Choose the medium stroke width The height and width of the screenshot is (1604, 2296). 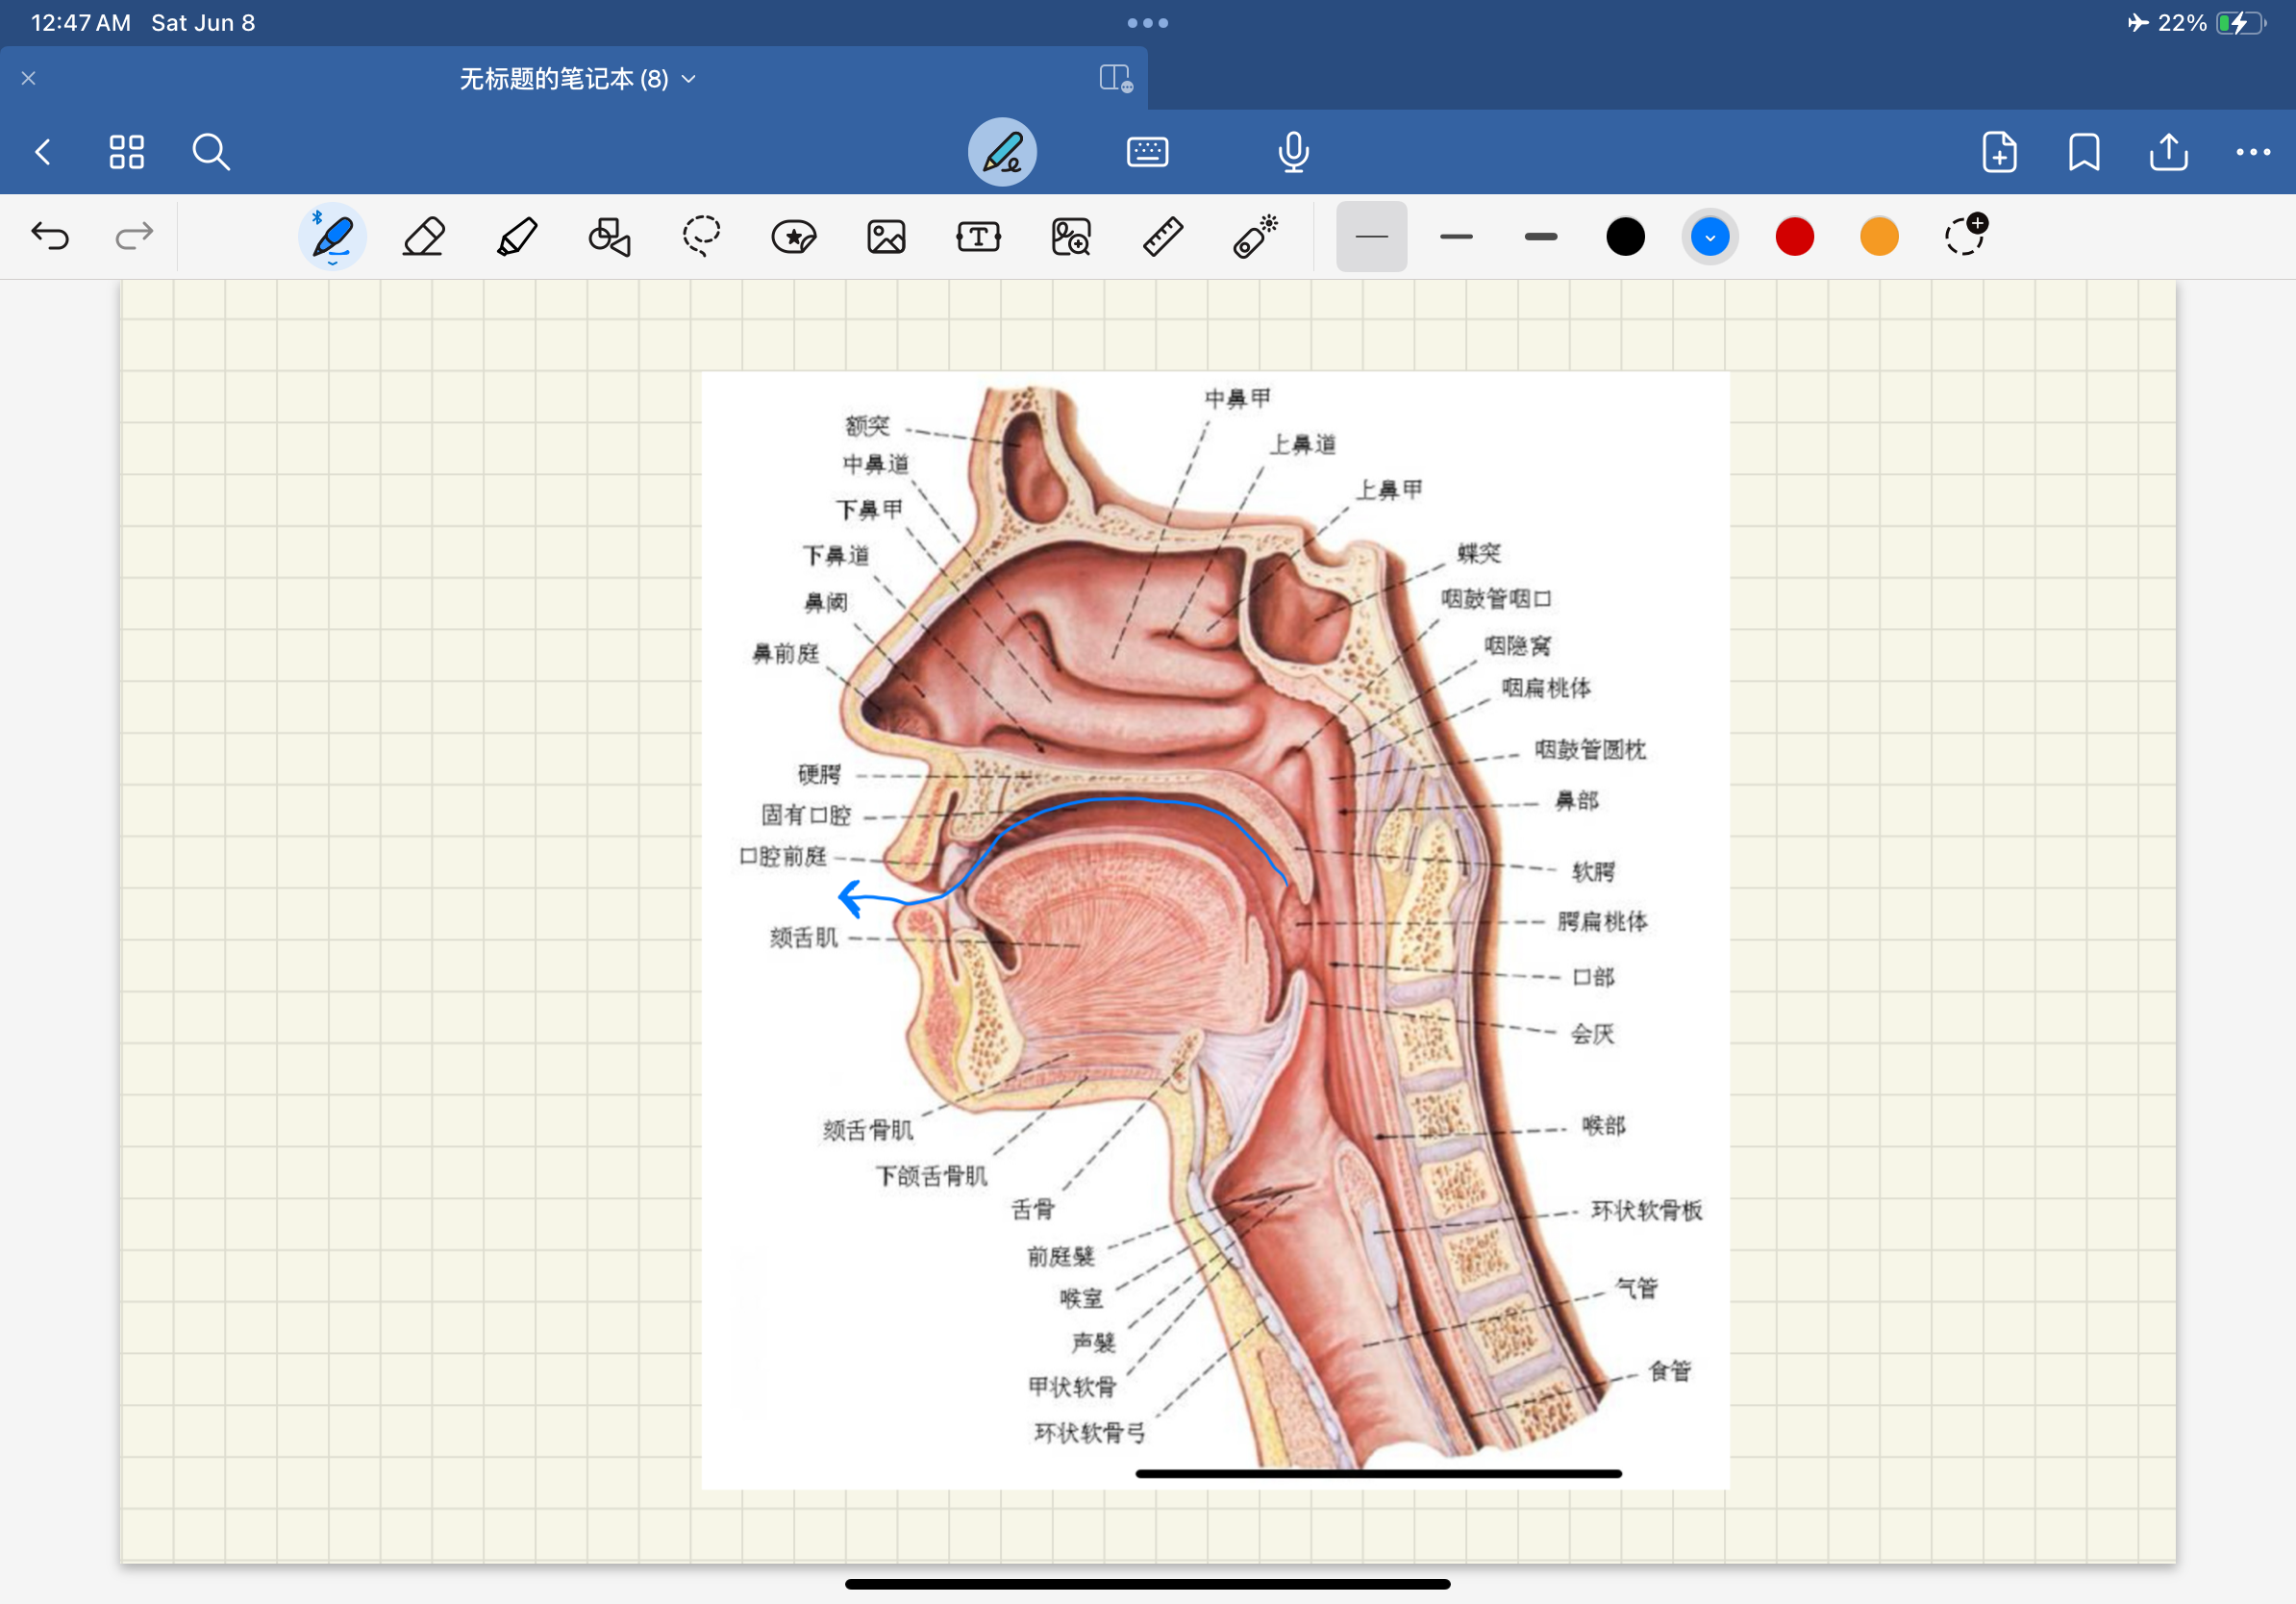1456,237
